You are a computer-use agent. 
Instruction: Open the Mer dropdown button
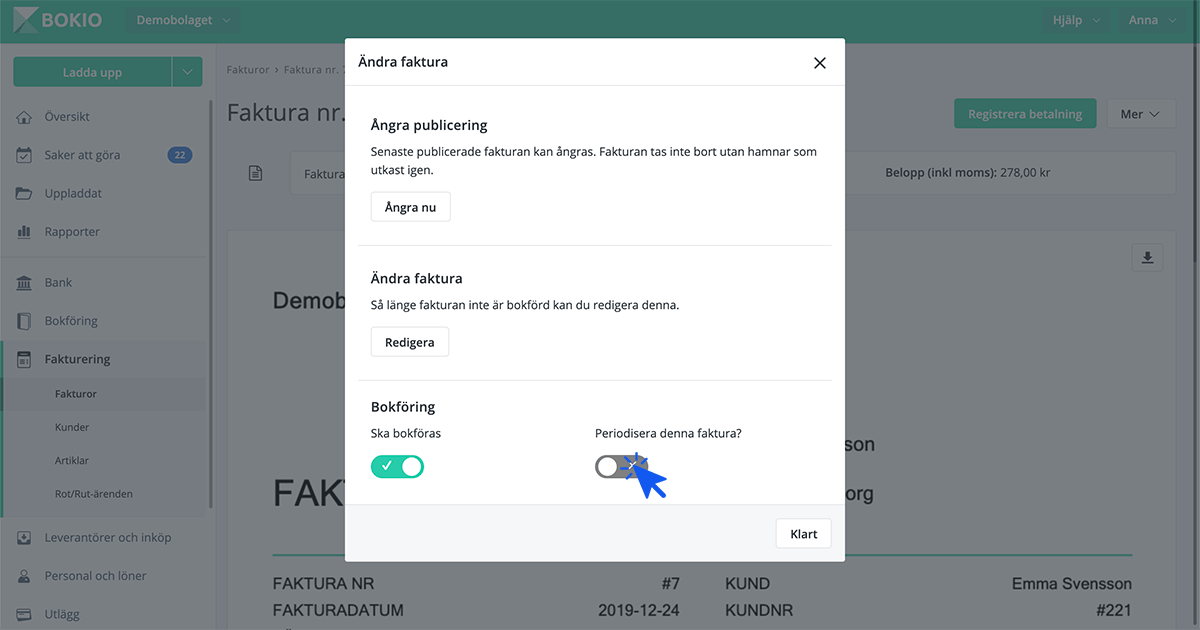click(1140, 114)
